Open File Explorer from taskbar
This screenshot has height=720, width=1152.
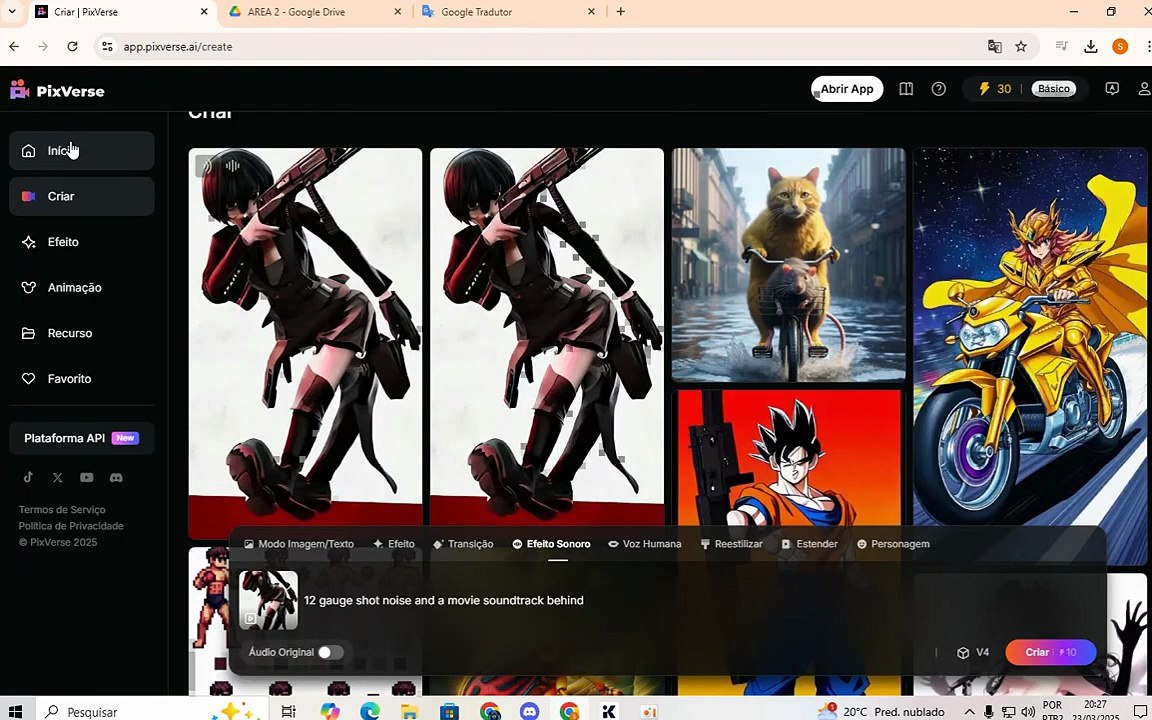[x=409, y=711]
